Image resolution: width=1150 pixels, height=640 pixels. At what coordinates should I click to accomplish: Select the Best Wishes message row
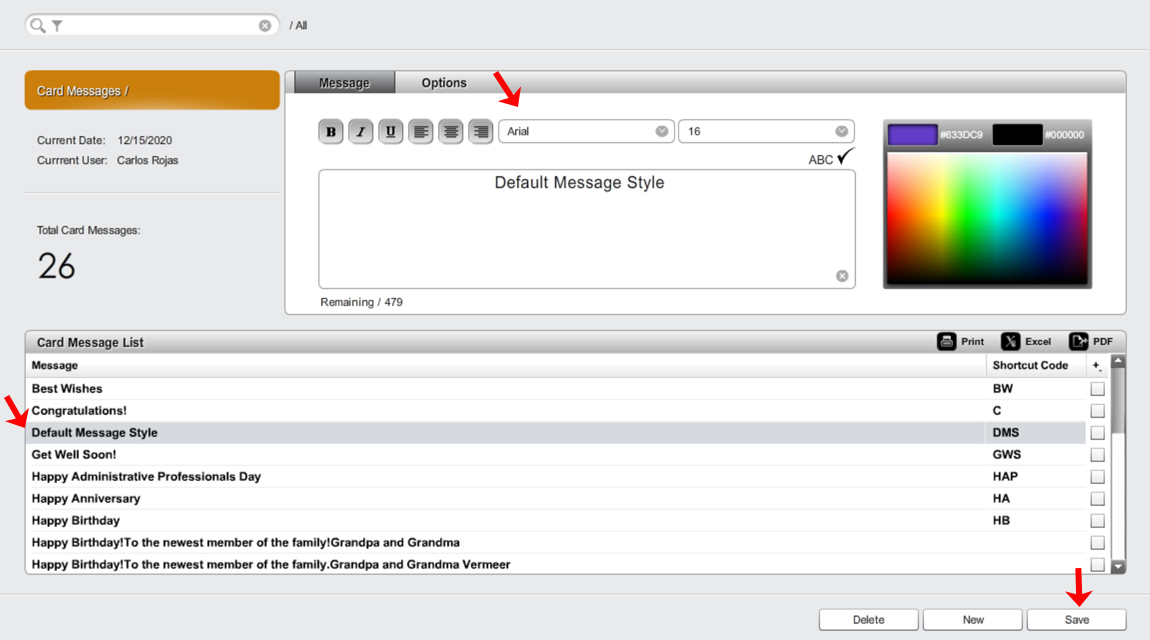click(x=556, y=389)
